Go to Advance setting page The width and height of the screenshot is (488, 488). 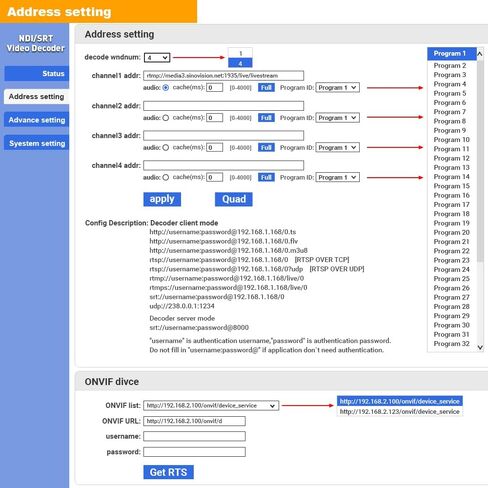click(x=37, y=120)
